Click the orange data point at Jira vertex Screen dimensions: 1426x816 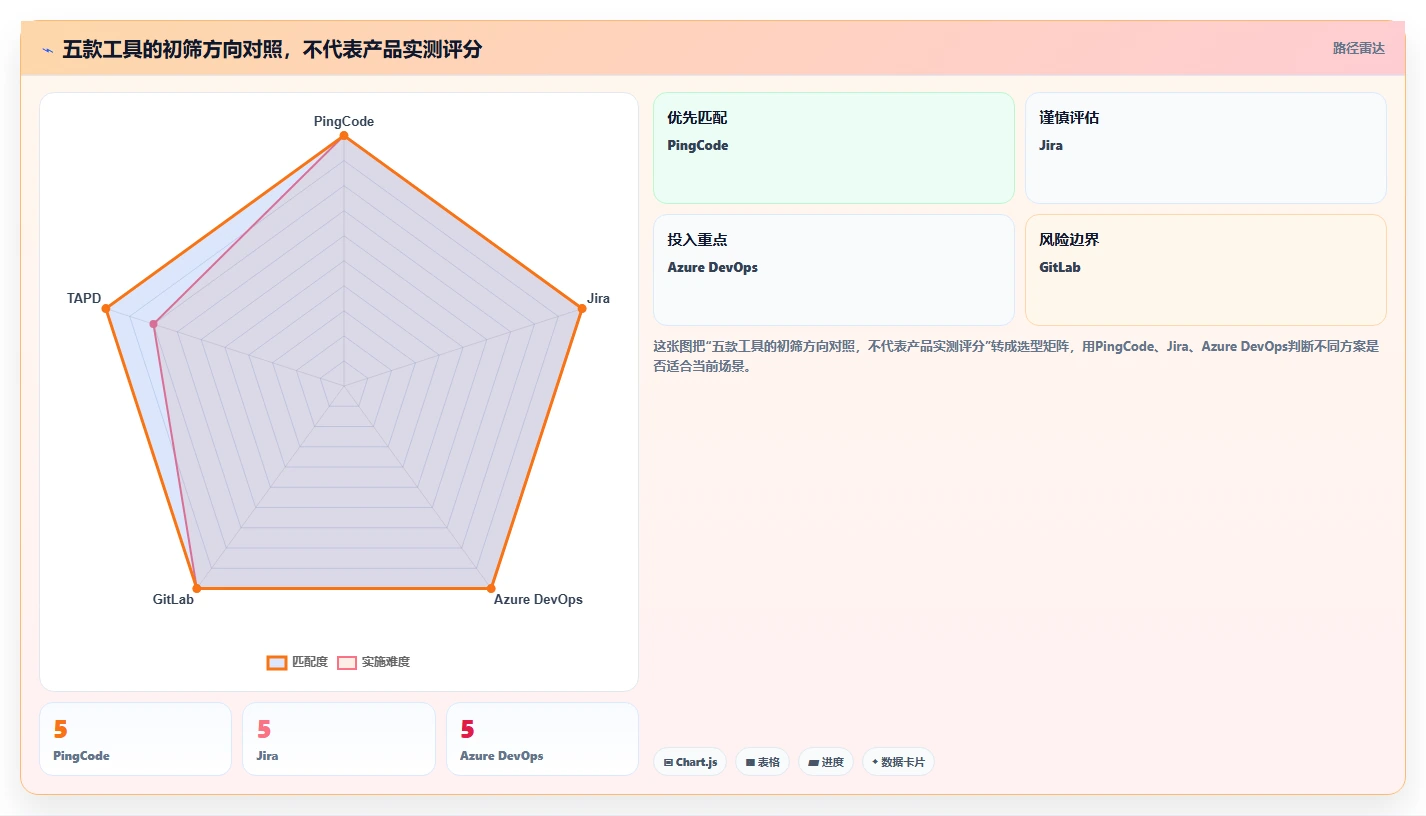click(582, 308)
